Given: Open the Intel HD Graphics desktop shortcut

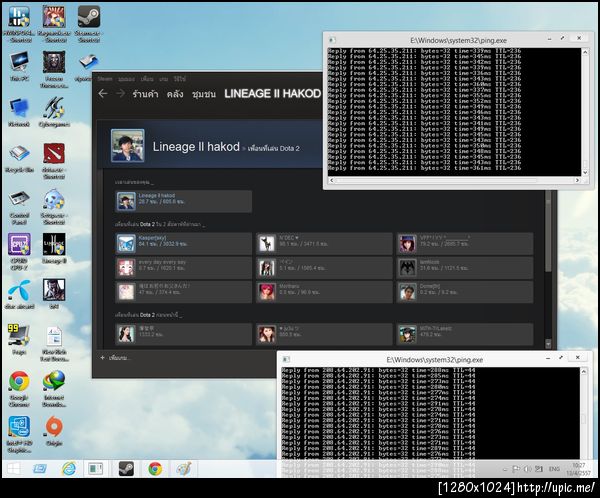Looking at the screenshot, I should click(x=19, y=434).
